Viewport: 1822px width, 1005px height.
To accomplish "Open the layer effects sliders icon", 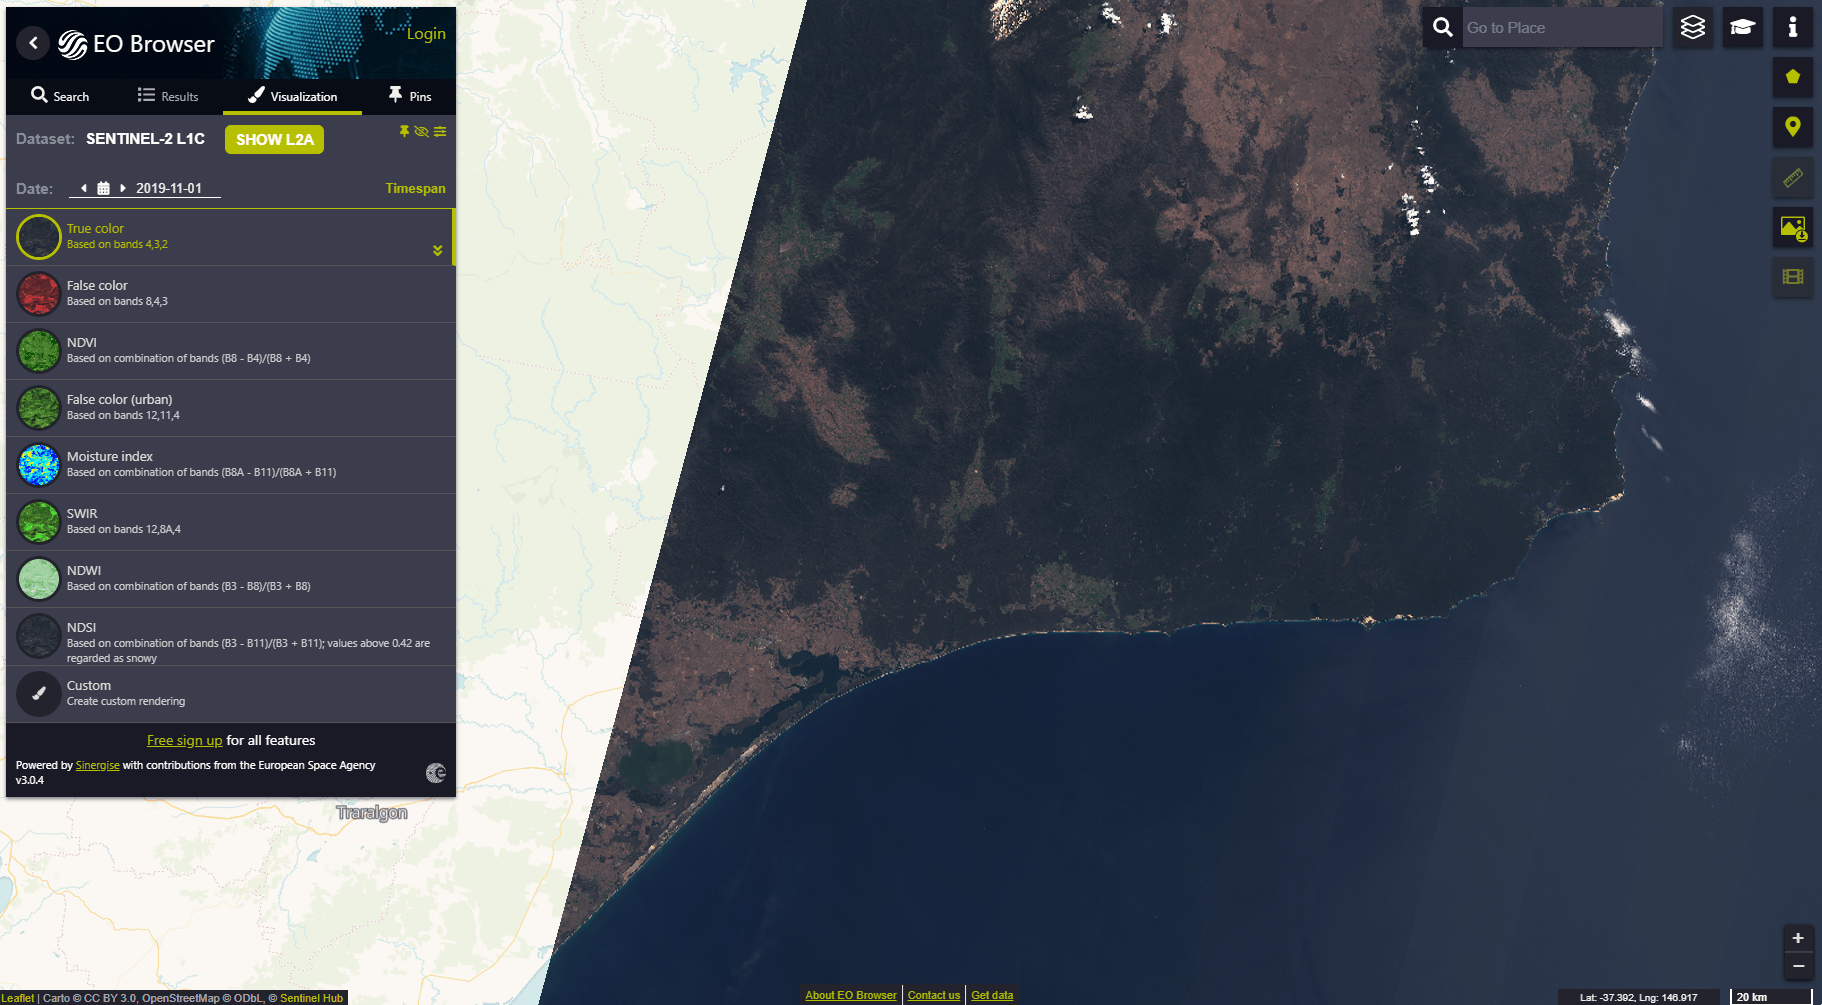I will tap(440, 131).
